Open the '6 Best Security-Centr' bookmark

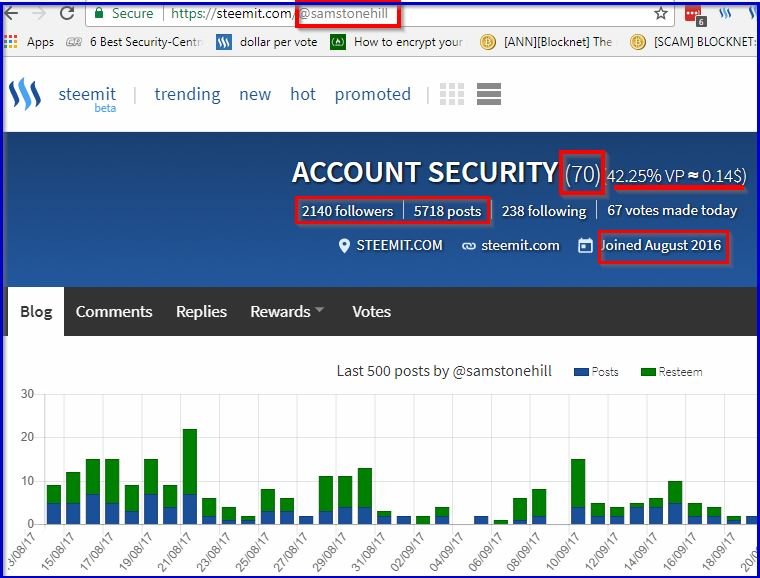coord(134,42)
